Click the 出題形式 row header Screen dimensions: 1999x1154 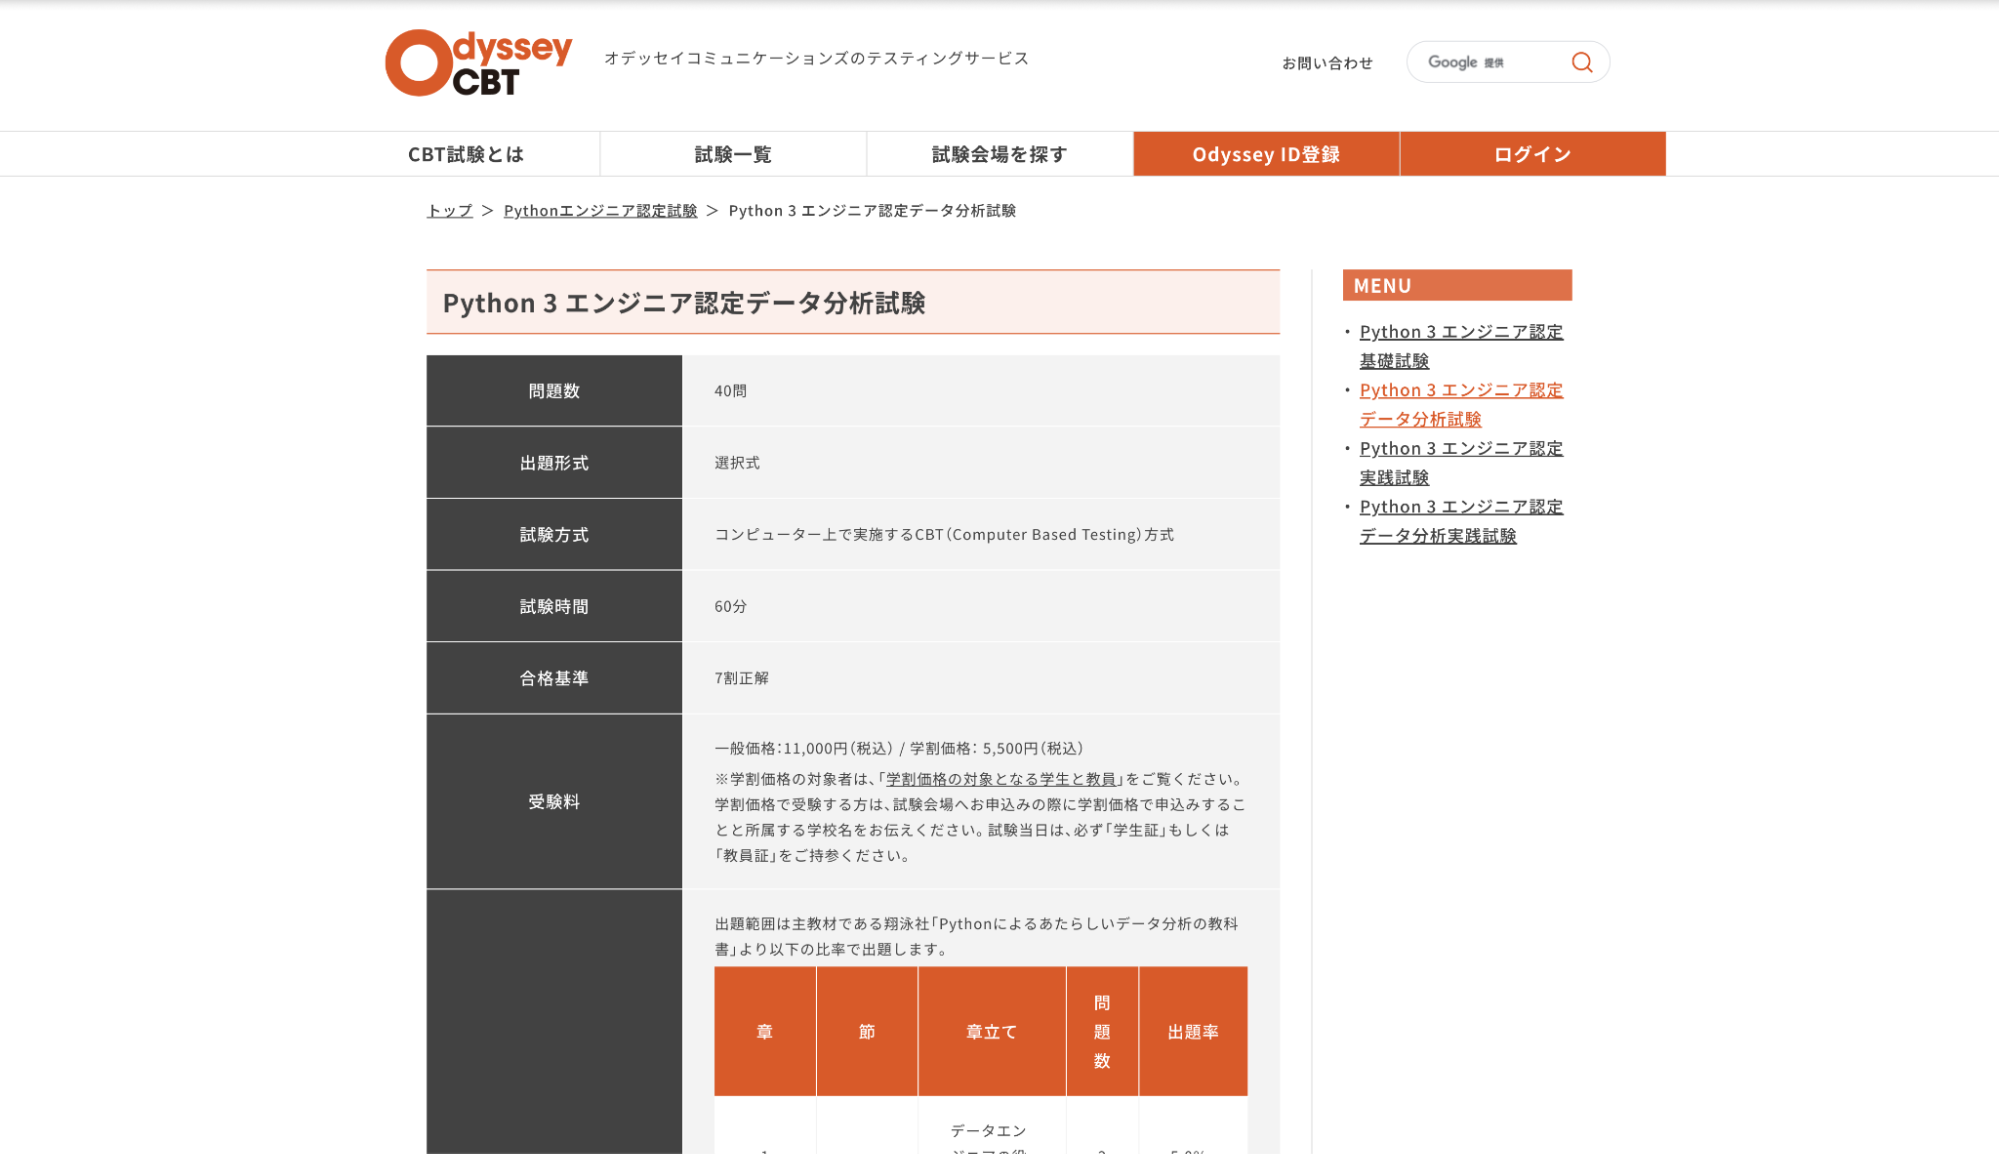coord(554,463)
